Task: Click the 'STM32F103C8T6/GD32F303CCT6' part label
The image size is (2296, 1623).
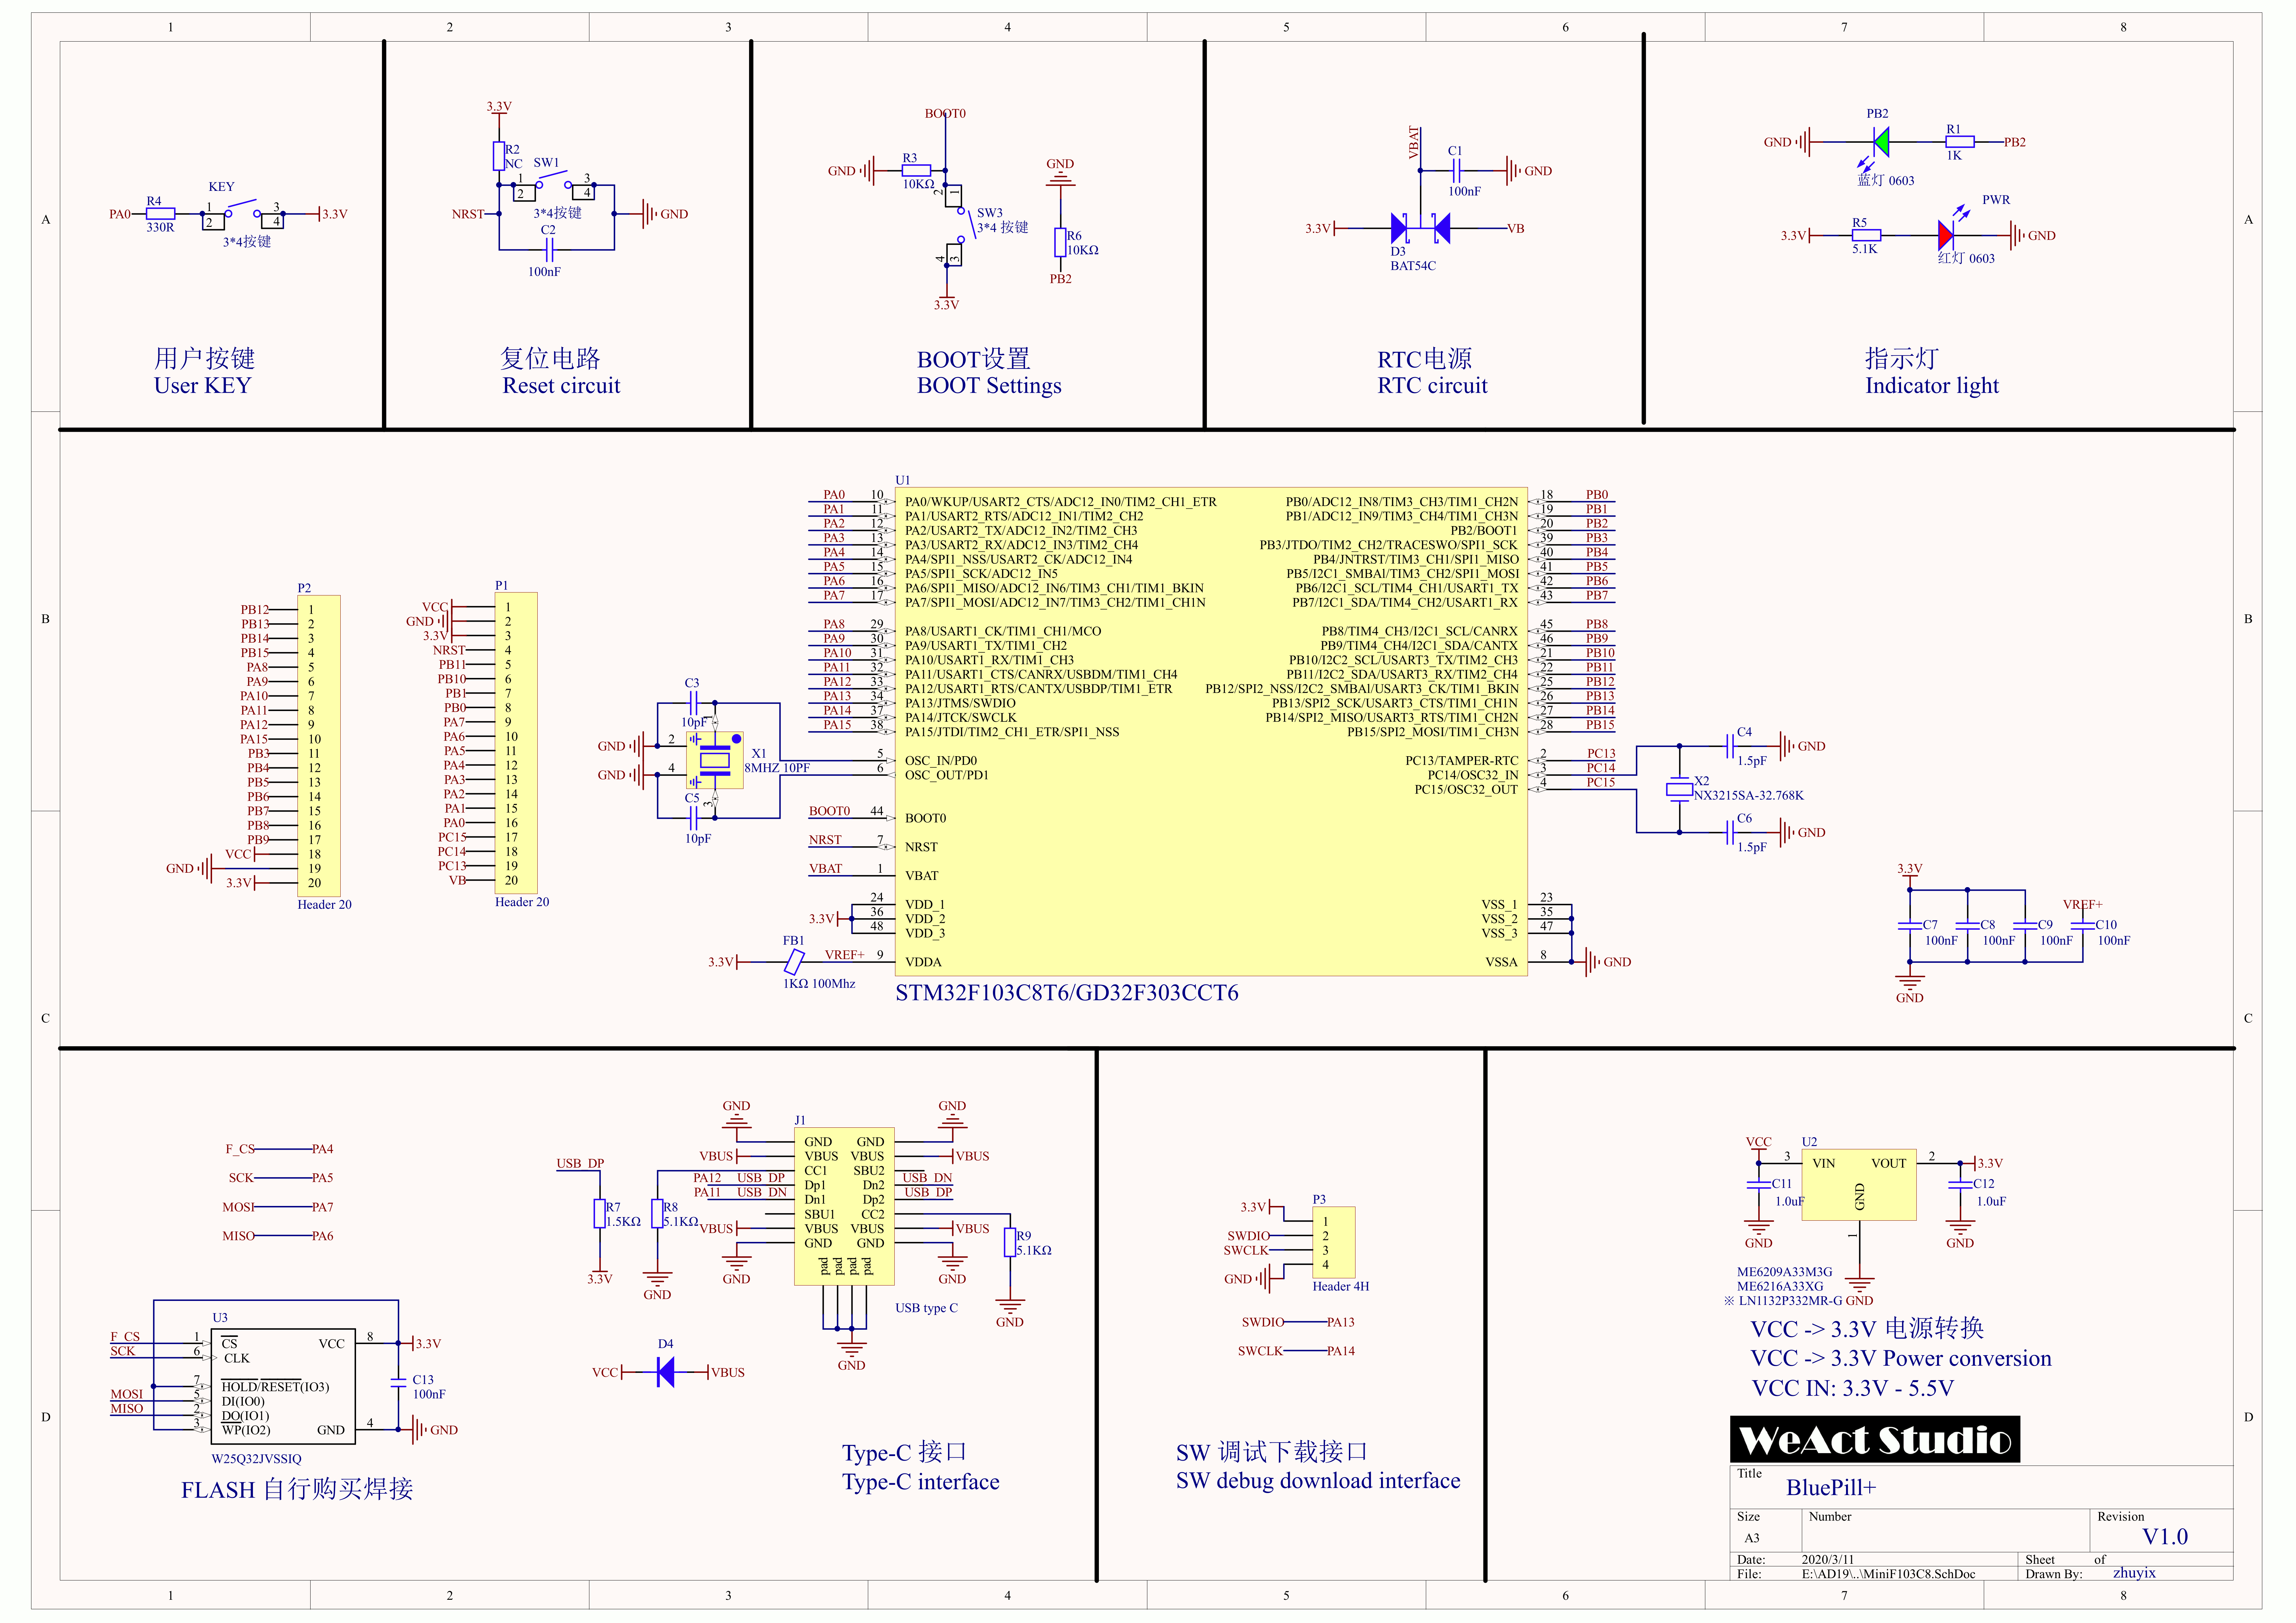Action: 1067,993
